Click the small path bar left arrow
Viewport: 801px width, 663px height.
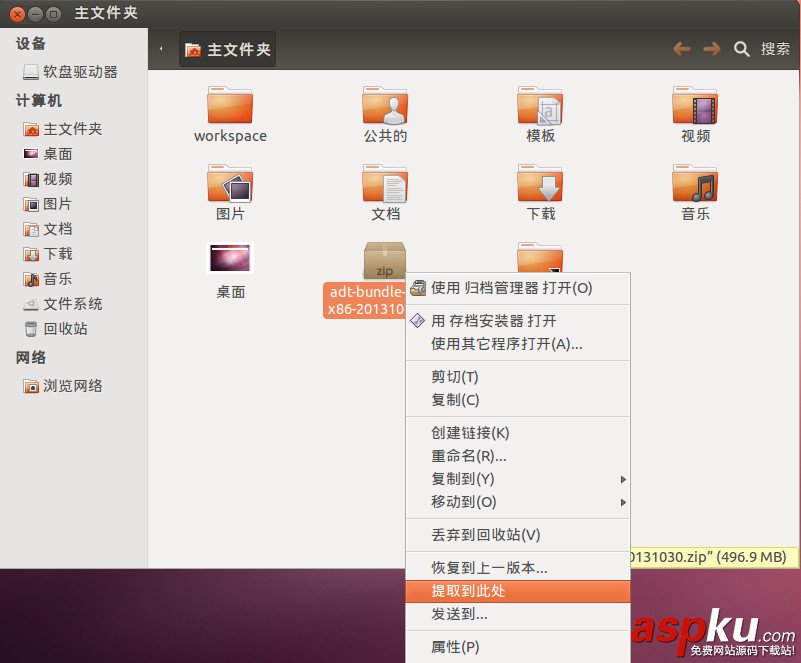coord(161,49)
